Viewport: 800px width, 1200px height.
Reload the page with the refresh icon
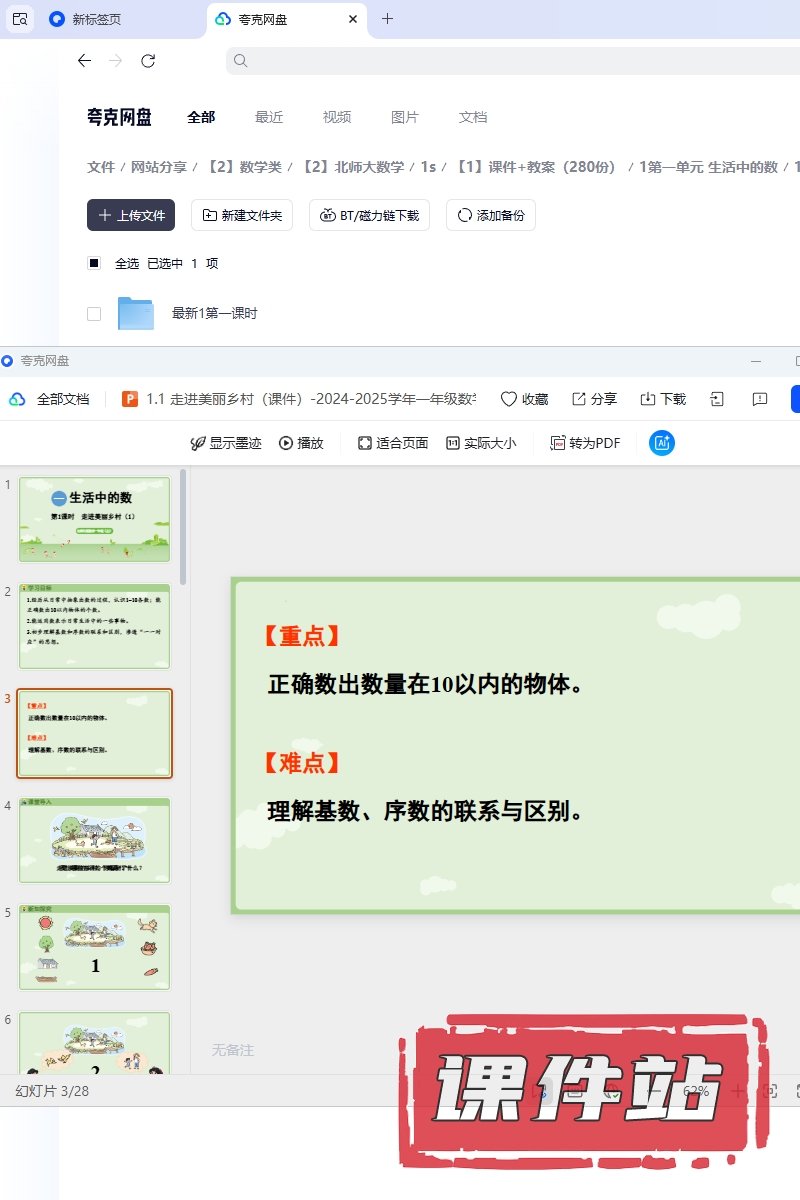[148, 61]
